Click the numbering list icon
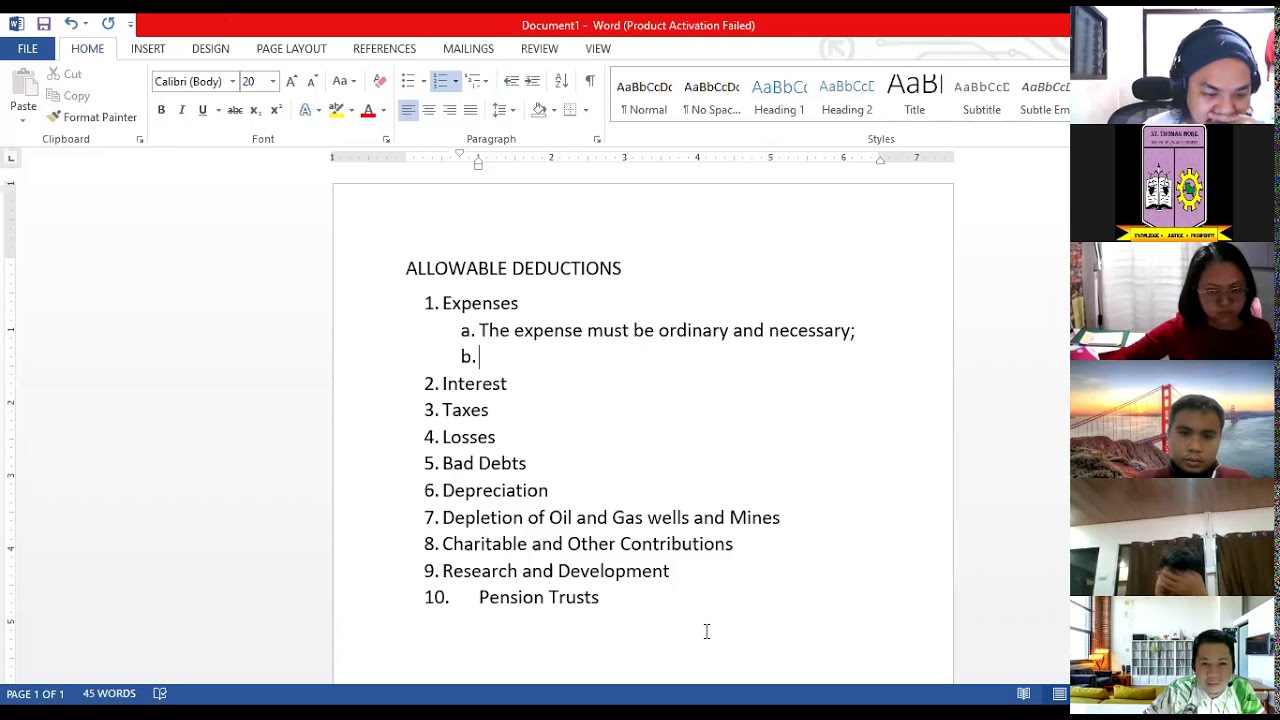Screen dimensions: 1280x720 440,81
